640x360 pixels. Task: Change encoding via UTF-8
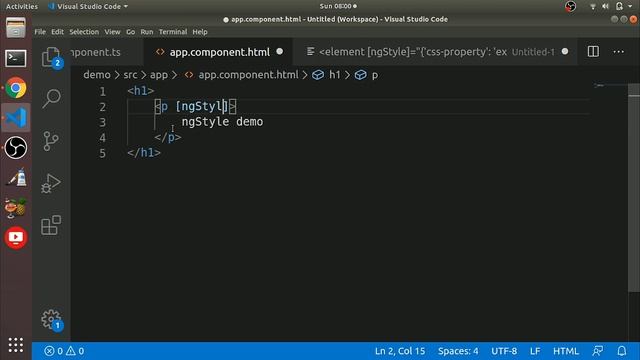(504, 351)
